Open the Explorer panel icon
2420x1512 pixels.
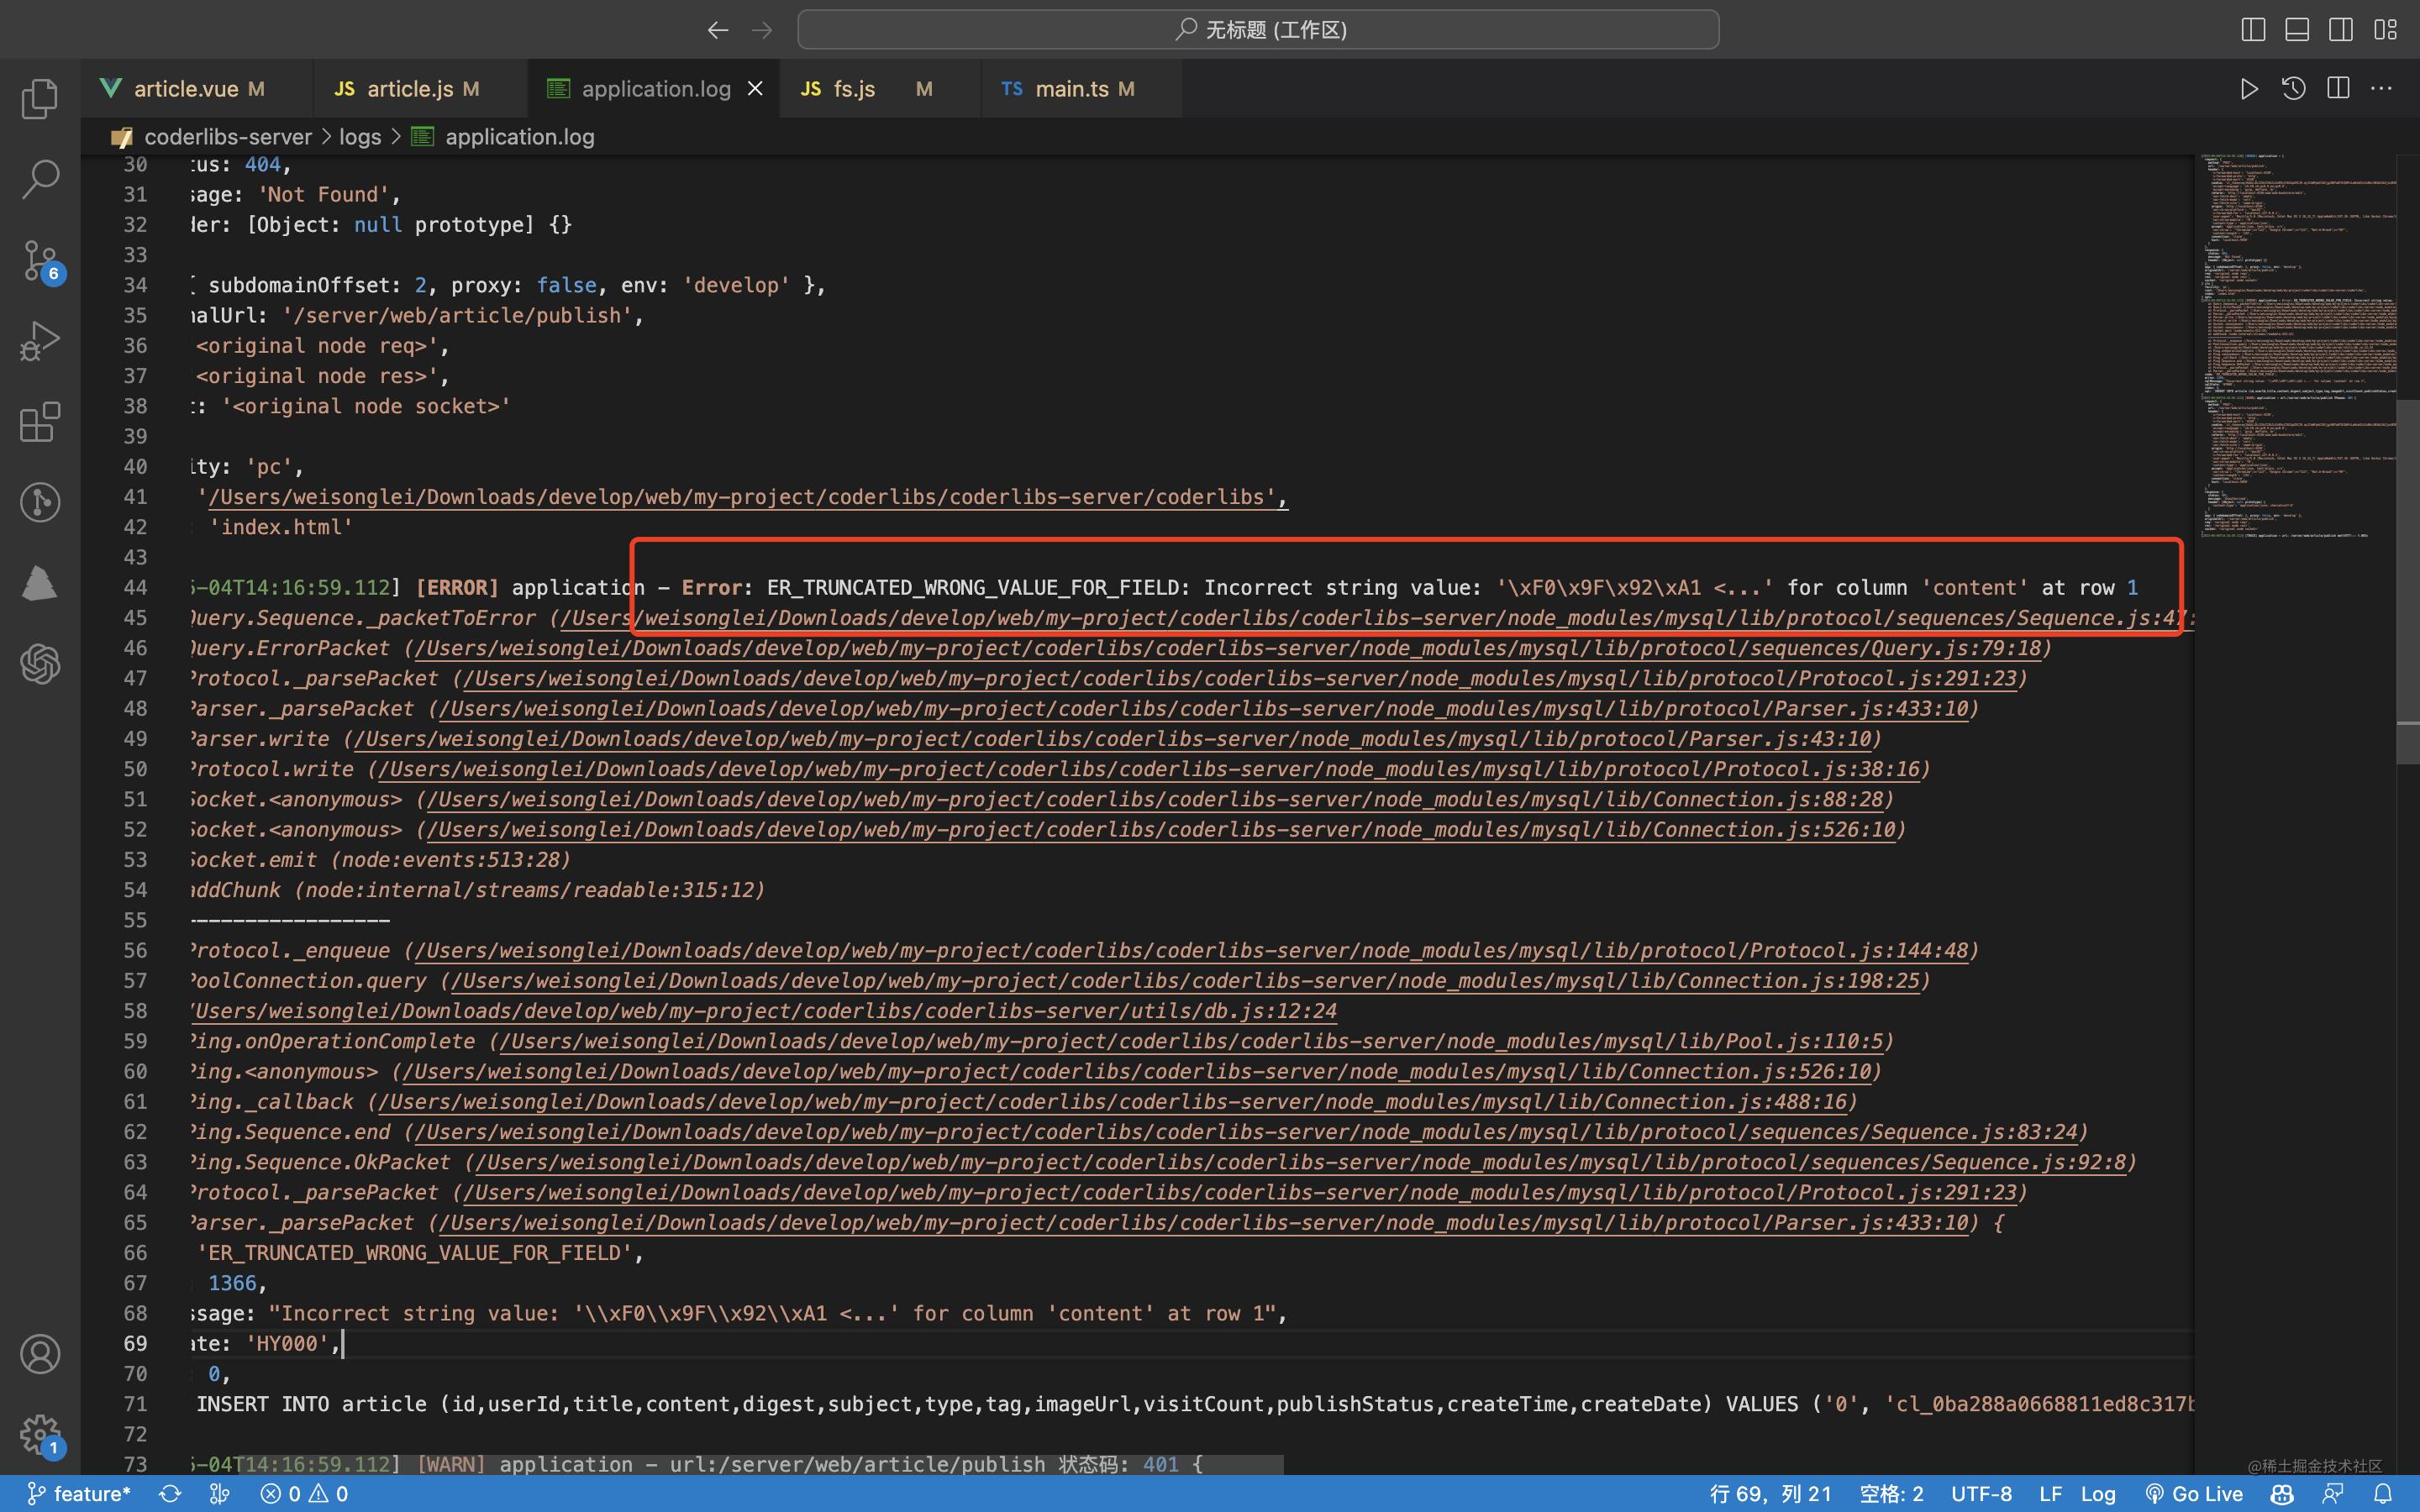click(x=40, y=98)
